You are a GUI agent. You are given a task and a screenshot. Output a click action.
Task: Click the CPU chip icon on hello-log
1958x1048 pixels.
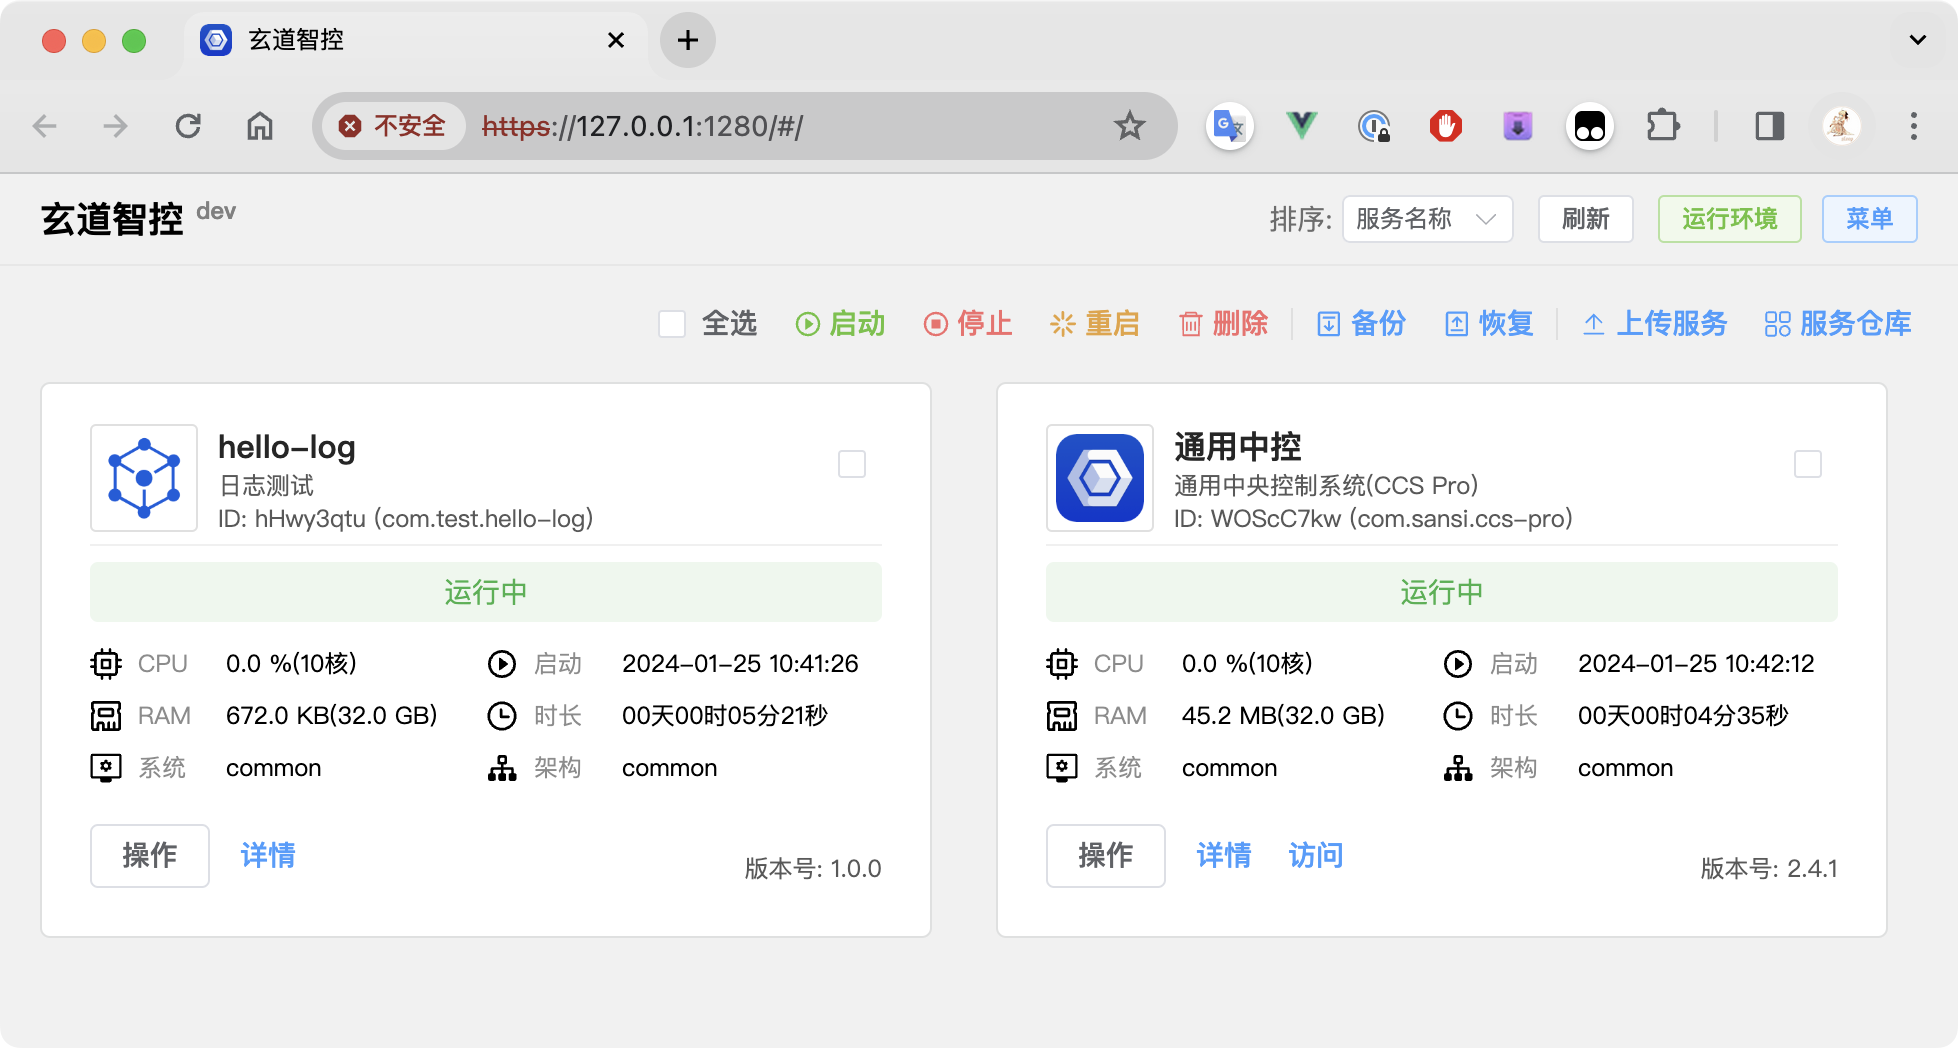[x=106, y=664]
